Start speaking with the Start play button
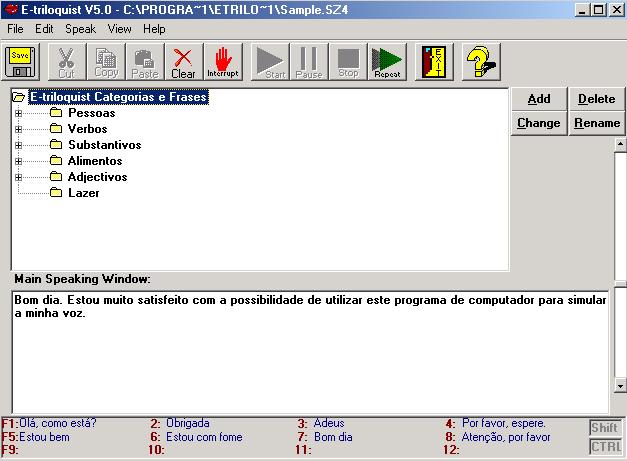 click(270, 62)
